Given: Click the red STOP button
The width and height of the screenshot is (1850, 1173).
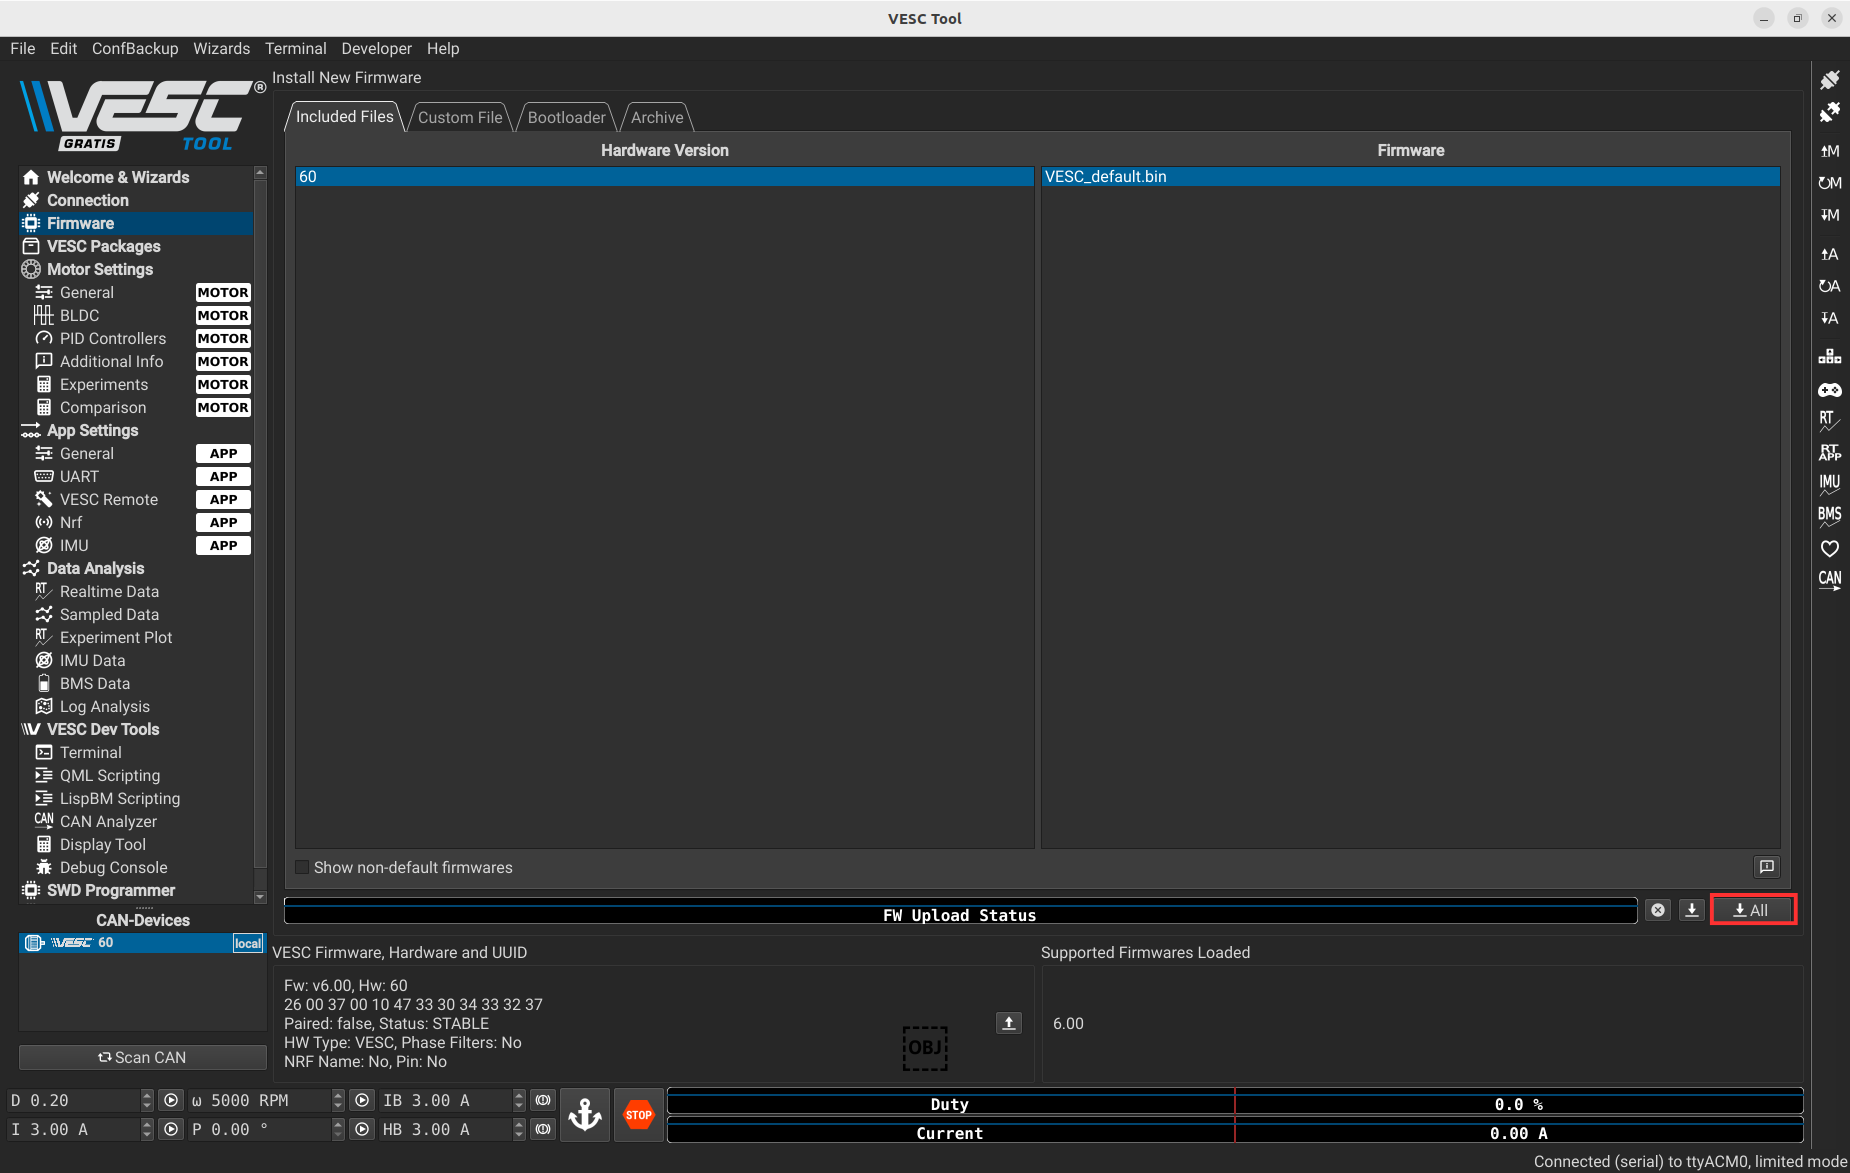Looking at the screenshot, I should pyautogui.click(x=639, y=1114).
